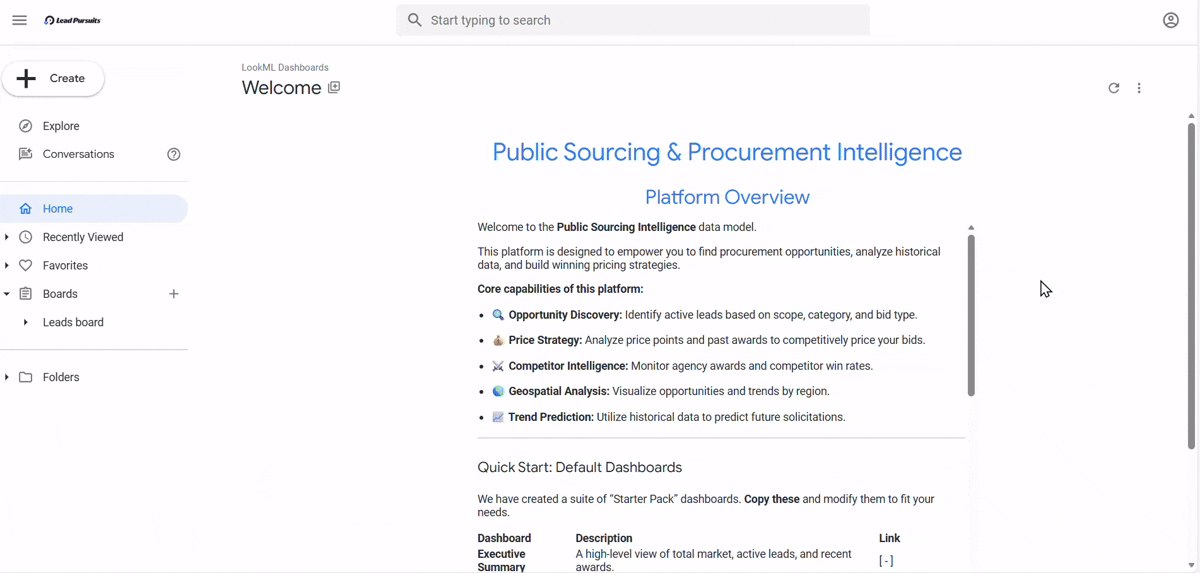
Task: Click LookML Dashboards breadcrumb
Action: coord(285,67)
